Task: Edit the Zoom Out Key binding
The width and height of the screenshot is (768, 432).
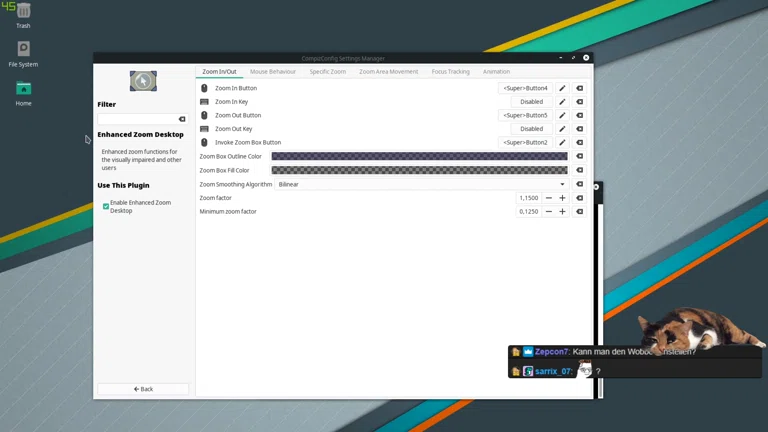Action: point(562,129)
